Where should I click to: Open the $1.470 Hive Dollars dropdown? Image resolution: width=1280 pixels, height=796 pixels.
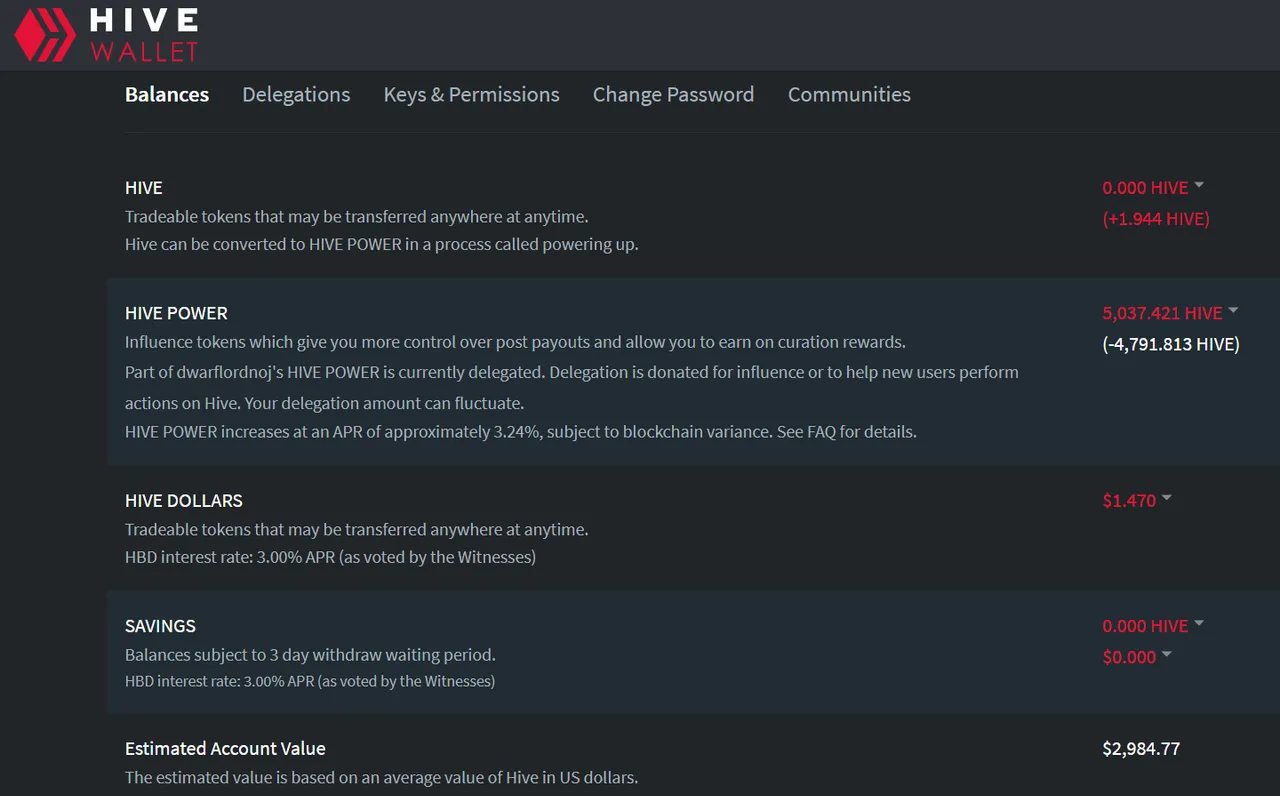(1137, 501)
